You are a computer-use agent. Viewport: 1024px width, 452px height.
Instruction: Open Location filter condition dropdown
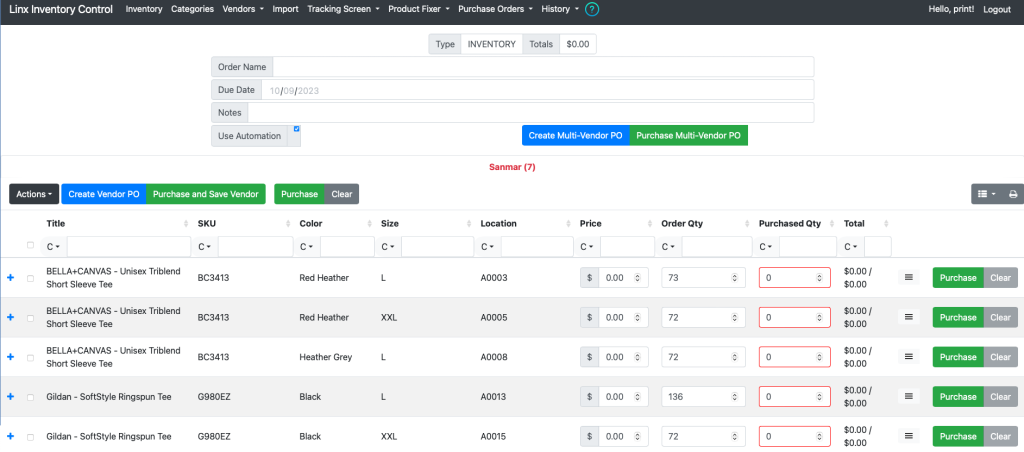pyautogui.click(x=488, y=247)
